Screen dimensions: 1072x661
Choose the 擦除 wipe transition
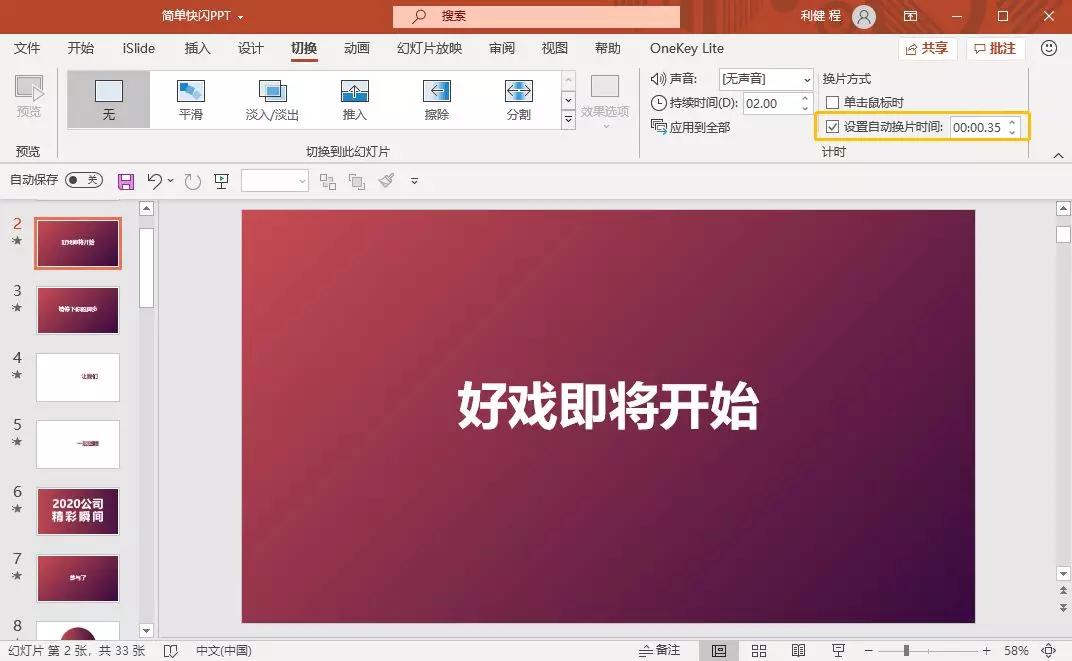click(x=435, y=98)
